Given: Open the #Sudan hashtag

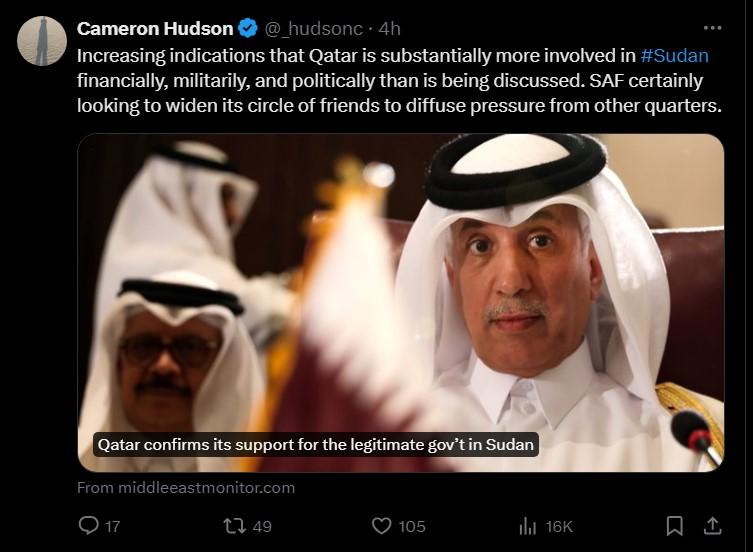Looking at the screenshot, I should click(x=674, y=56).
